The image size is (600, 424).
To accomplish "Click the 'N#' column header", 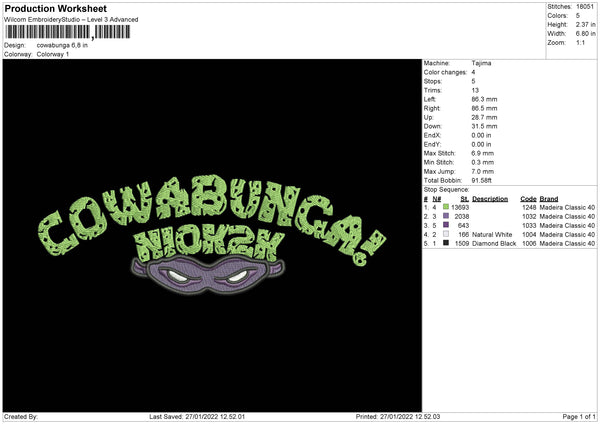I will [437, 199].
